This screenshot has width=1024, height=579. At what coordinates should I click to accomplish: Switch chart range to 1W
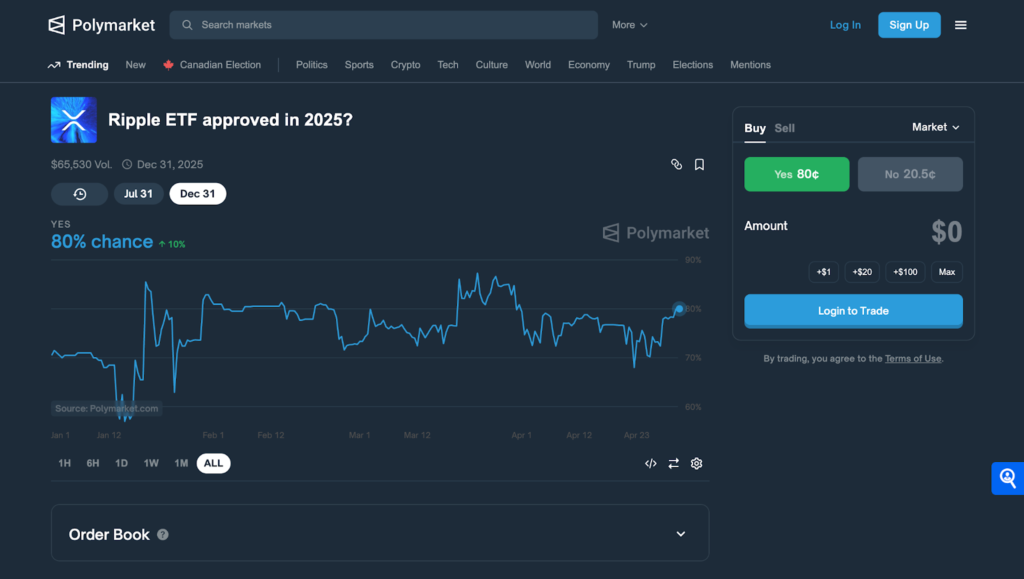pos(151,463)
